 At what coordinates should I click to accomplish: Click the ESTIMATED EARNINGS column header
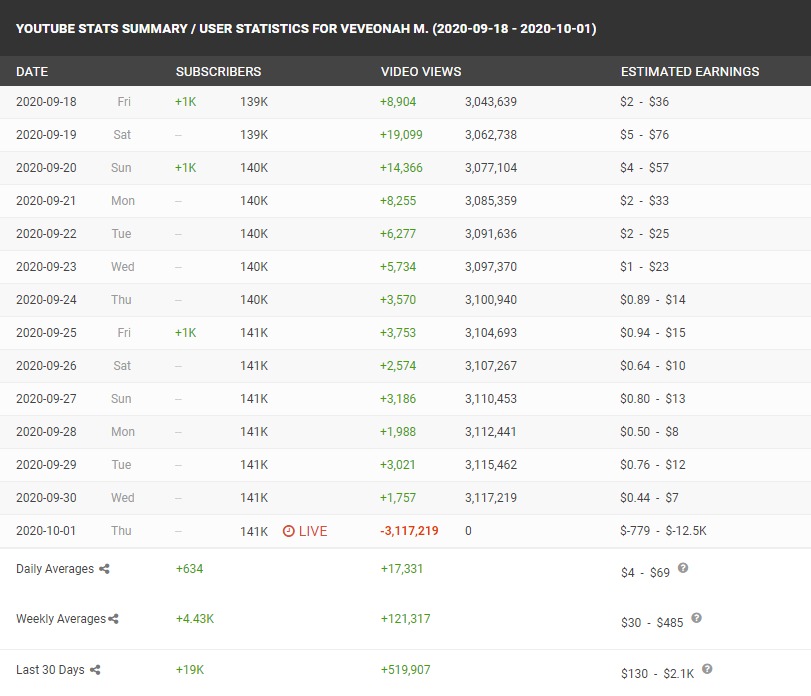point(690,72)
